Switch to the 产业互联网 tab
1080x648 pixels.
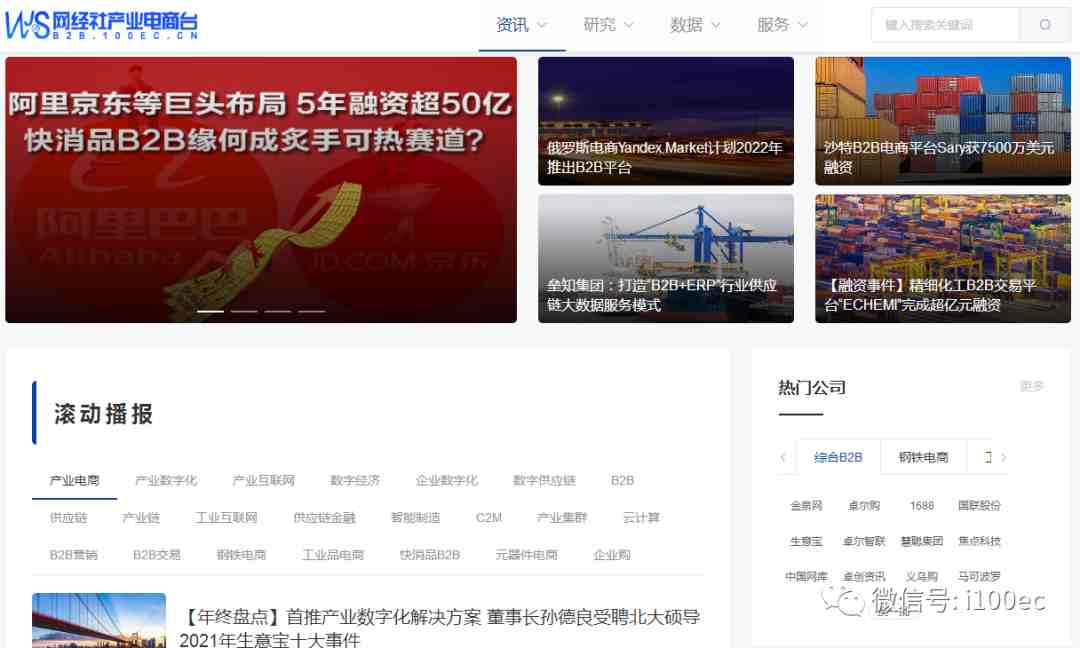[x=264, y=480]
